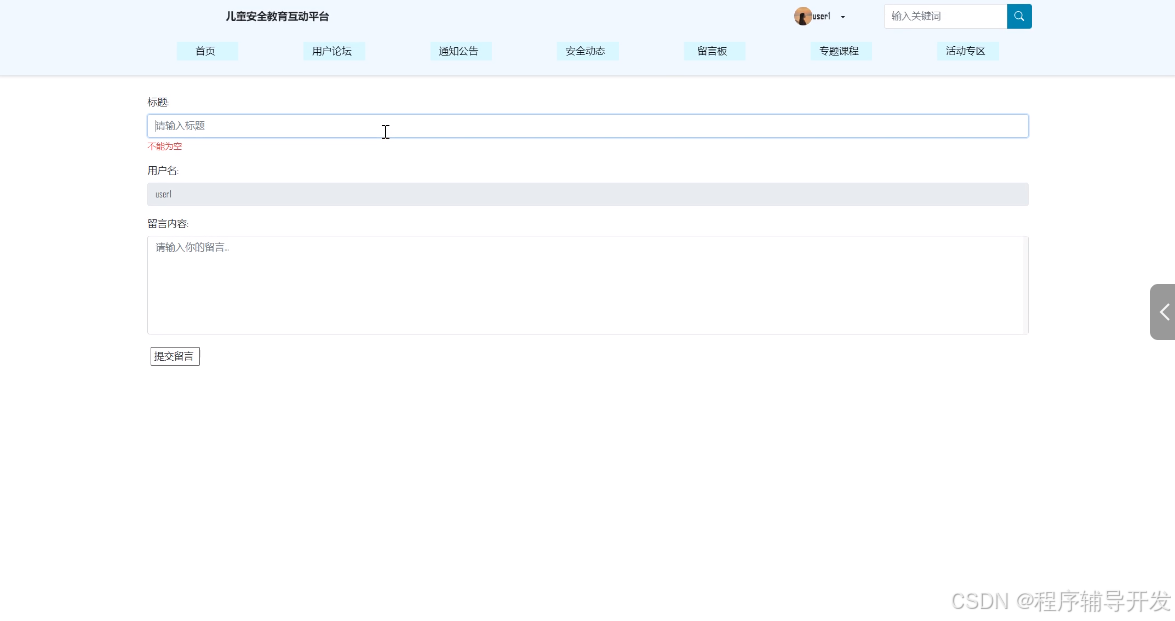Screen dimensions: 1175x621
Task: Focus the 留言内容 message textarea
Action: (x=588, y=285)
